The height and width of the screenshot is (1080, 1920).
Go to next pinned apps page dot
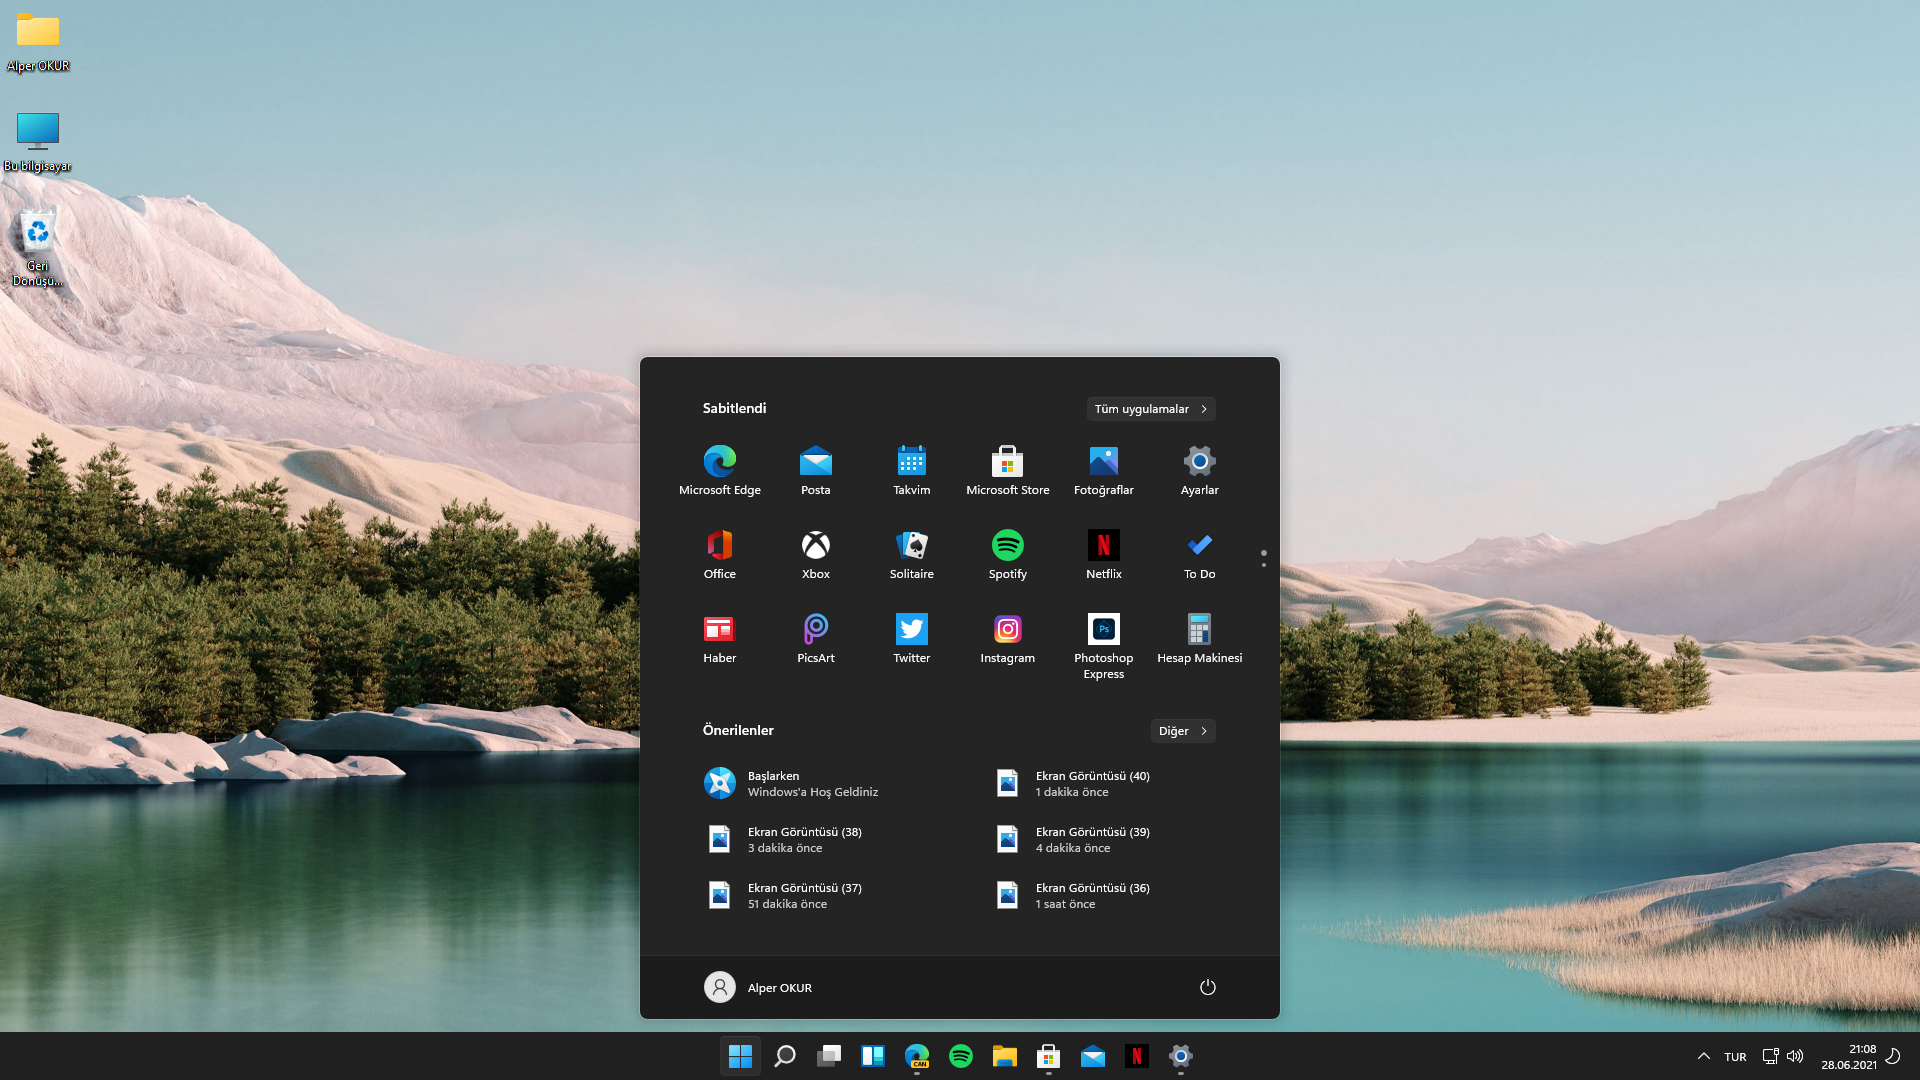pyautogui.click(x=1263, y=565)
